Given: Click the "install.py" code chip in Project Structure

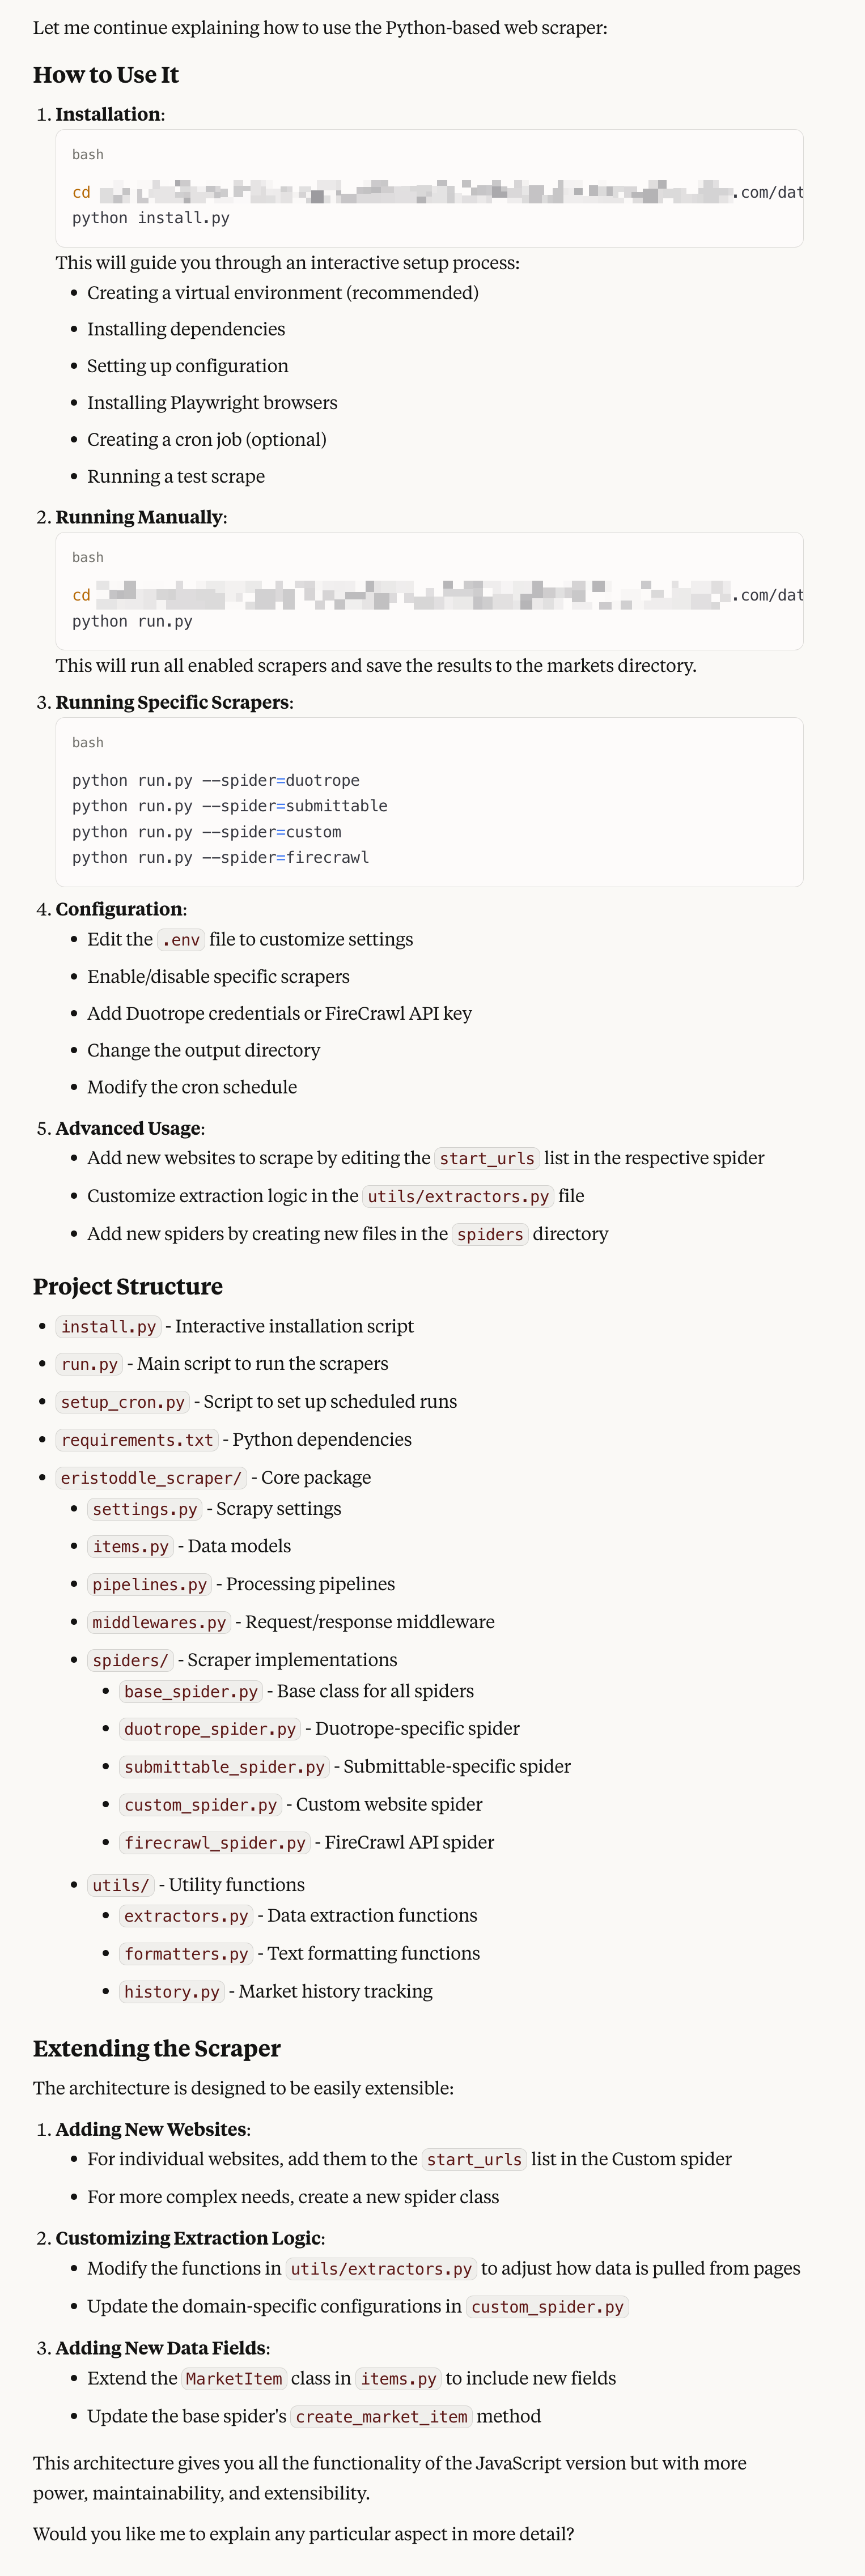Looking at the screenshot, I should tap(109, 1327).
